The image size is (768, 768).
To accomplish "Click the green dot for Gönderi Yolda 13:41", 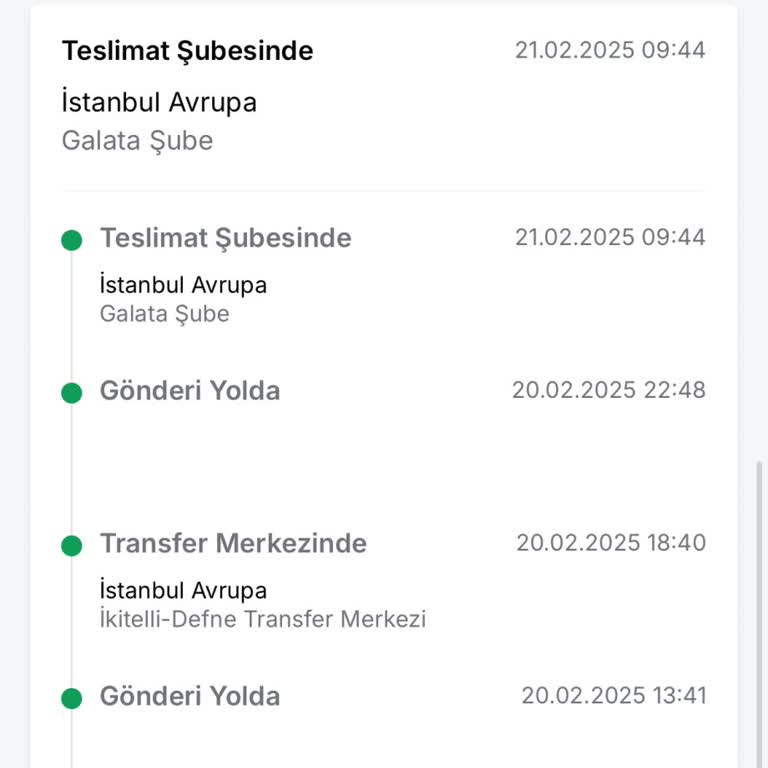I will (x=71, y=698).
